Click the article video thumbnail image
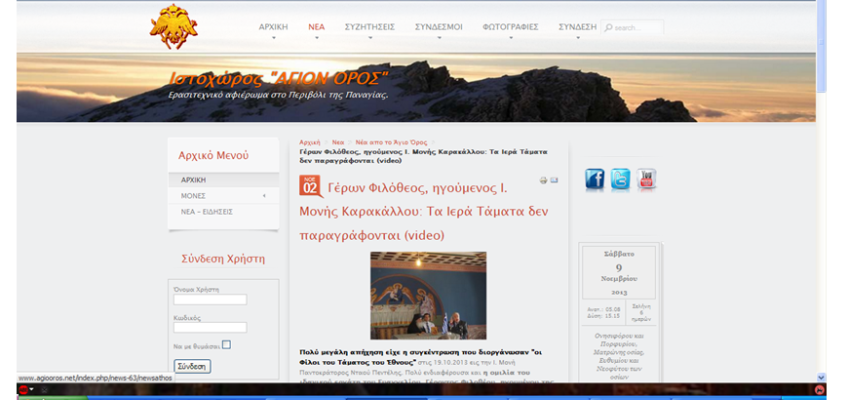Screen dimensions: 848x400 pyautogui.click(x=428, y=295)
